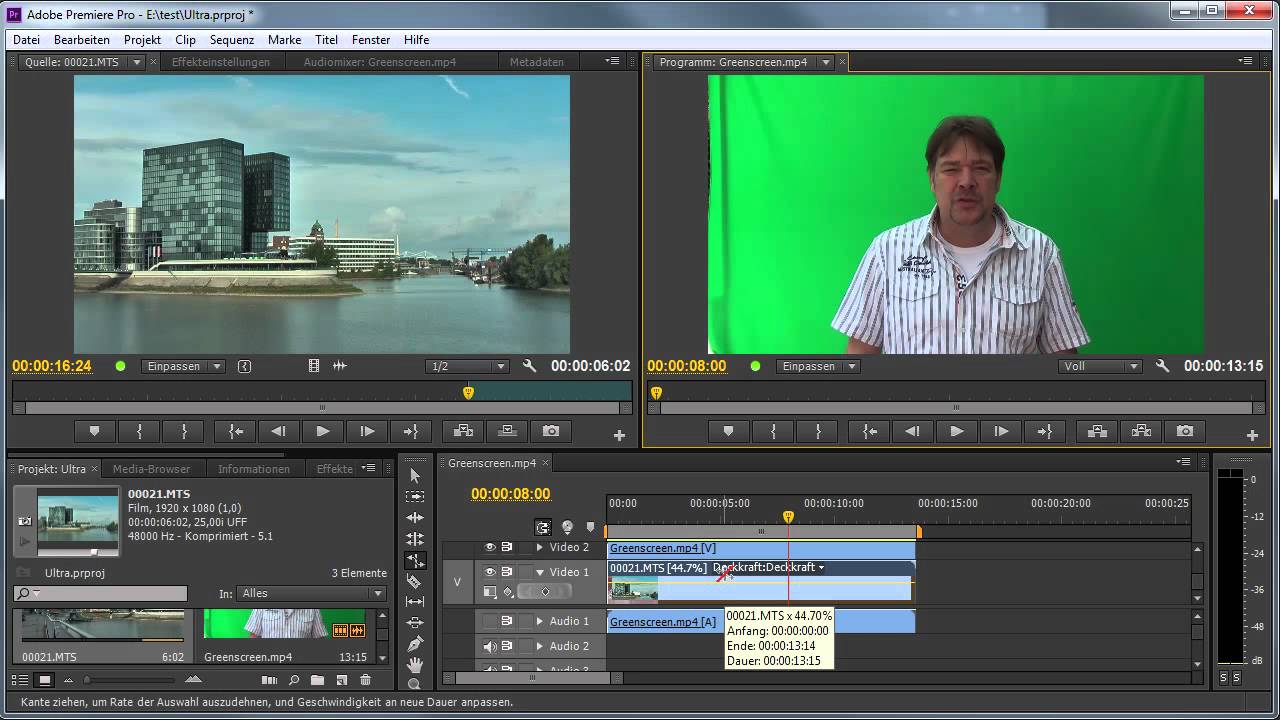1280x720 pixels.
Task: Select the Ripple Edit tool
Action: tap(415, 518)
